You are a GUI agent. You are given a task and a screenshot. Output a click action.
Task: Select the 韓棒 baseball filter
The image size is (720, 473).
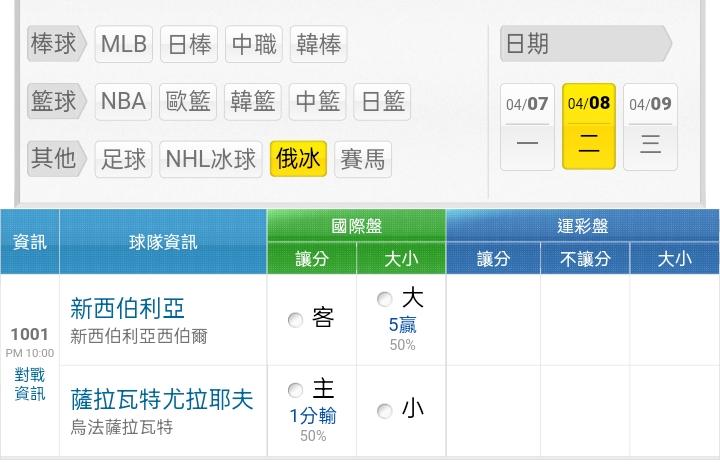[x=319, y=44]
